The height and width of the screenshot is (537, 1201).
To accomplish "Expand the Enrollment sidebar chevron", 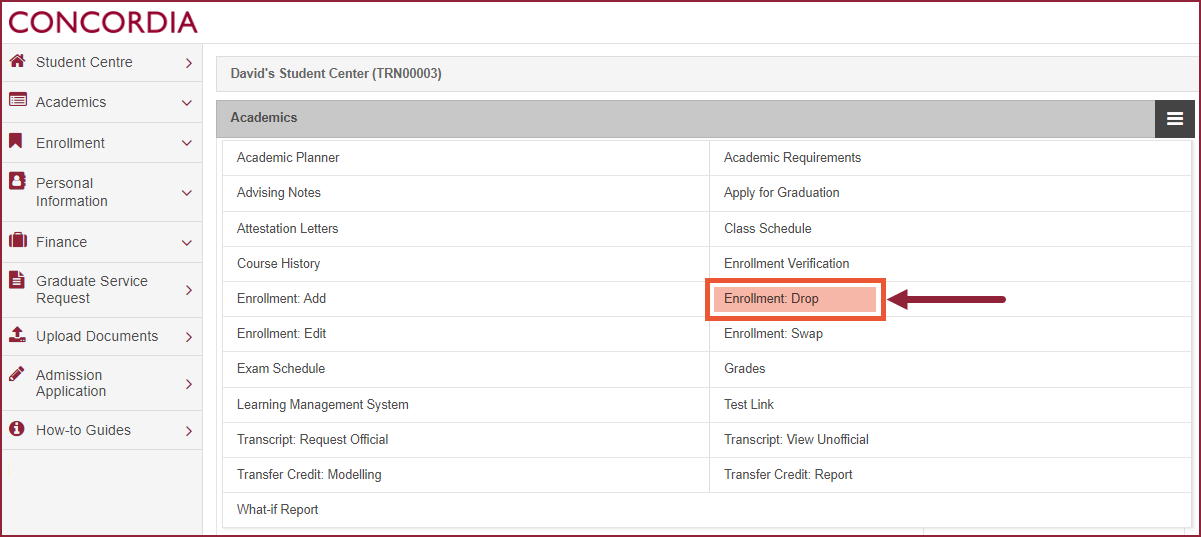I will tap(187, 143).
